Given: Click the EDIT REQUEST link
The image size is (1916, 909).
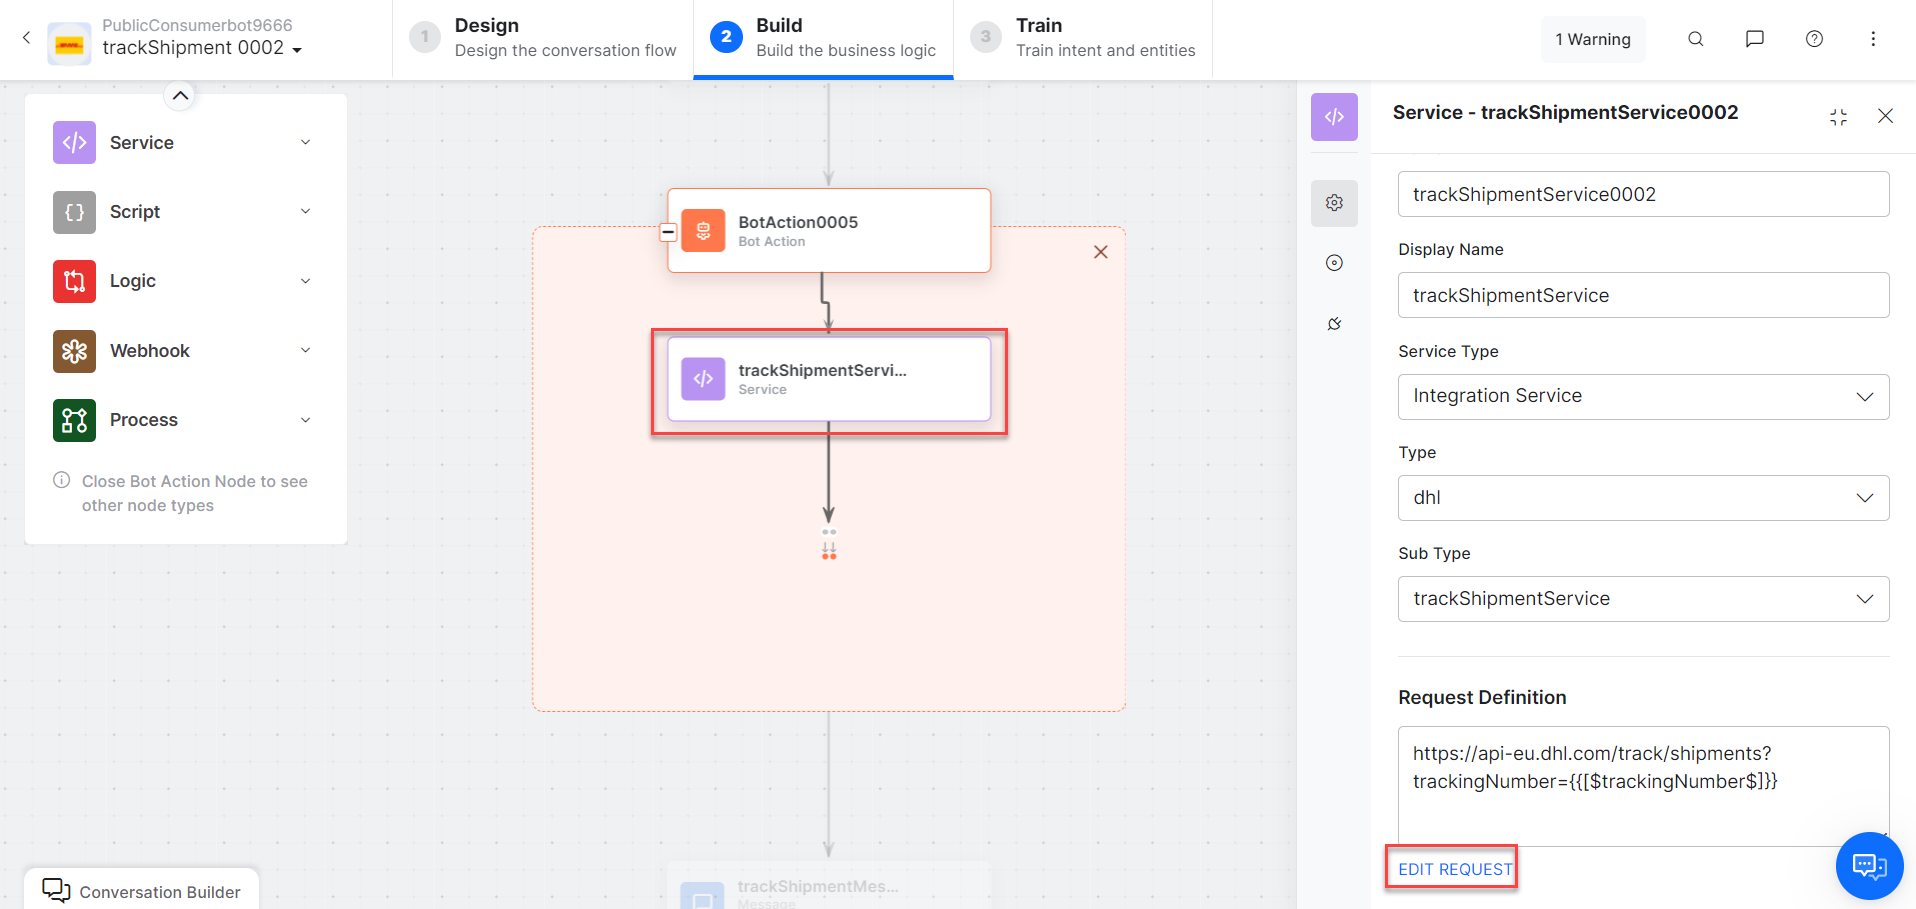Looking at the screenshot, I should pyautogui.click(x=1454, y=869).
